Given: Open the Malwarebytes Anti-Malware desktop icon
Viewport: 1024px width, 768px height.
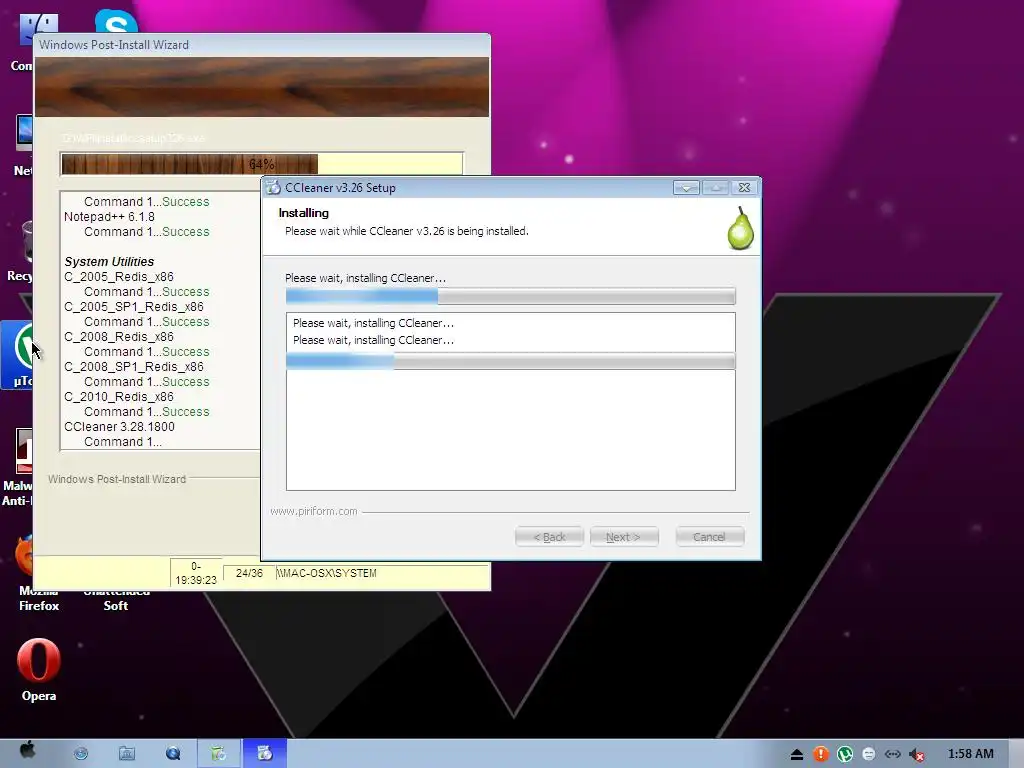Looking at the screenshot, I should [20, 467].
